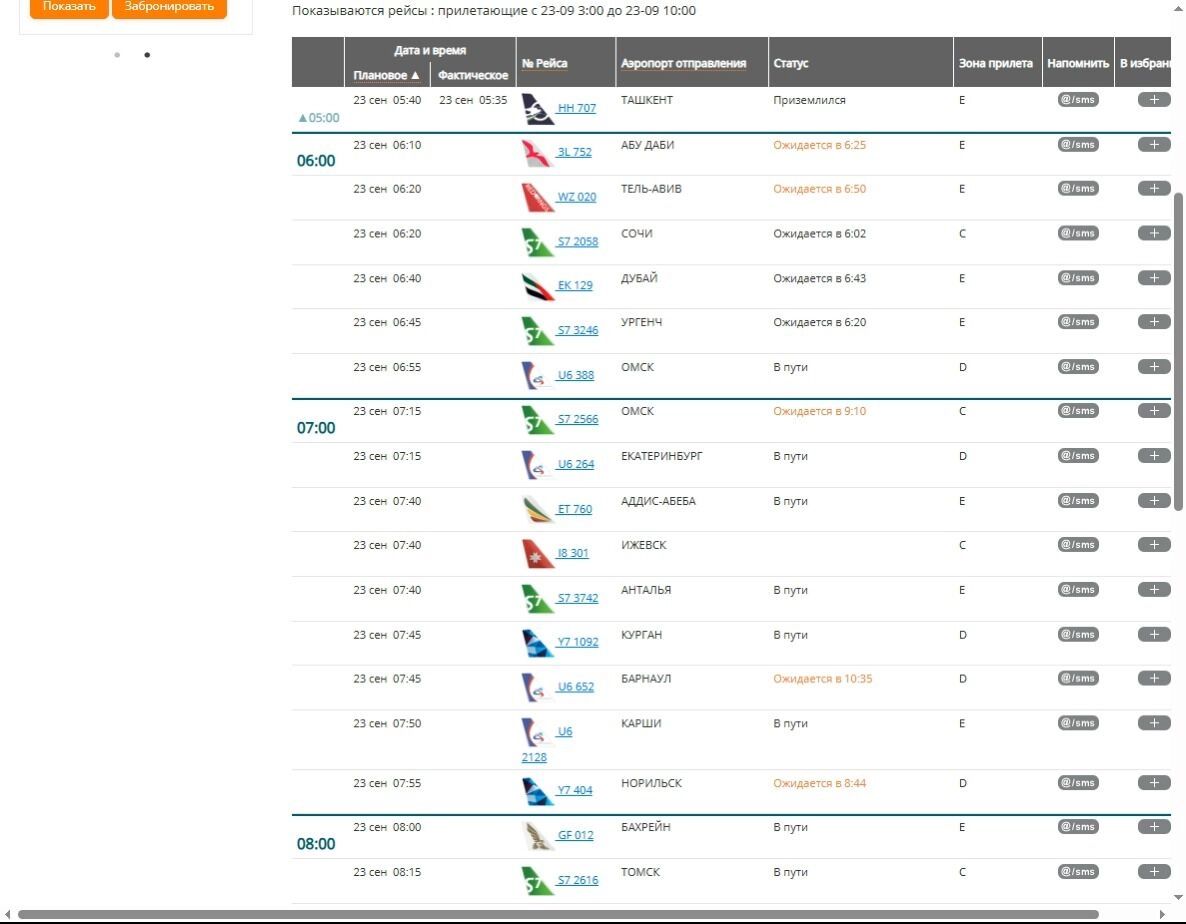Click the airline tail icon for WZ 020
The height and width of the screenshot is (924, 1186).
pyautogui.click(x=538, y=198)
